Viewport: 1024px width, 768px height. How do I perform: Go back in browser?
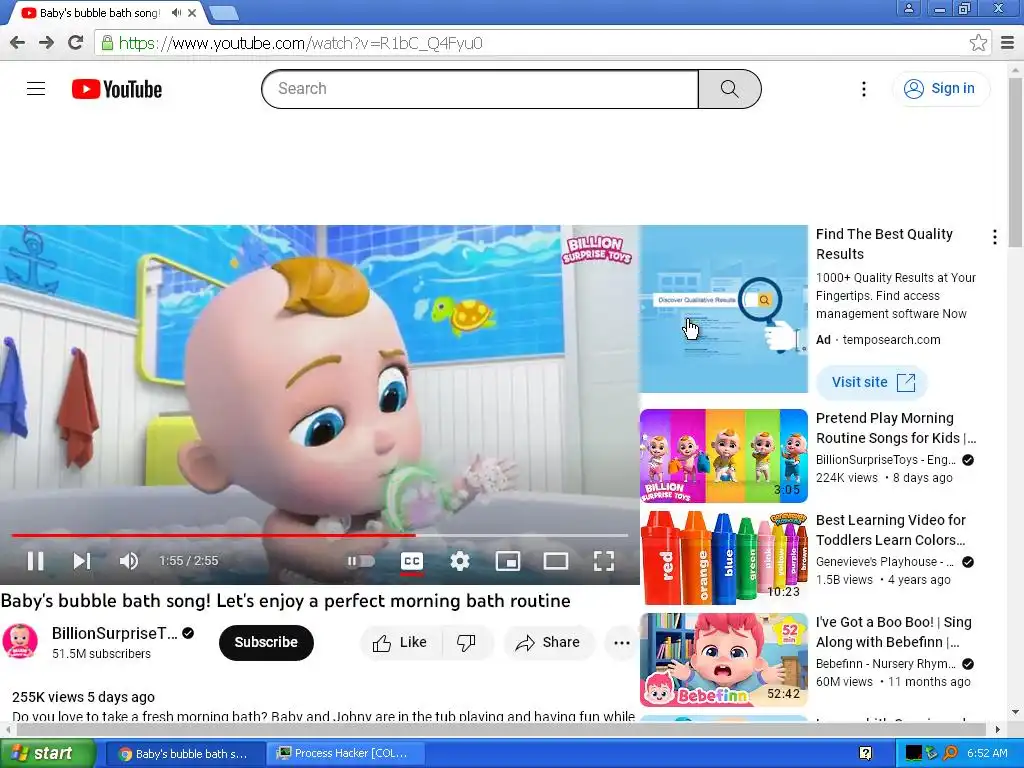pos(18,43)
